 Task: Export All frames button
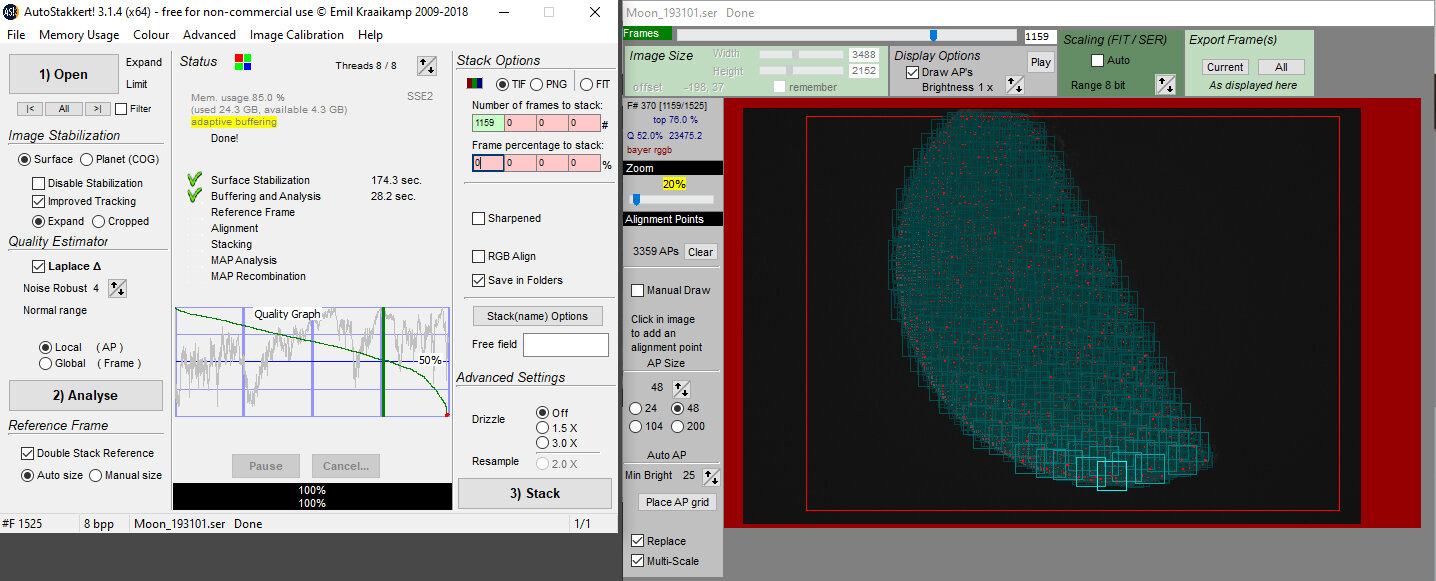point(1281,67)
